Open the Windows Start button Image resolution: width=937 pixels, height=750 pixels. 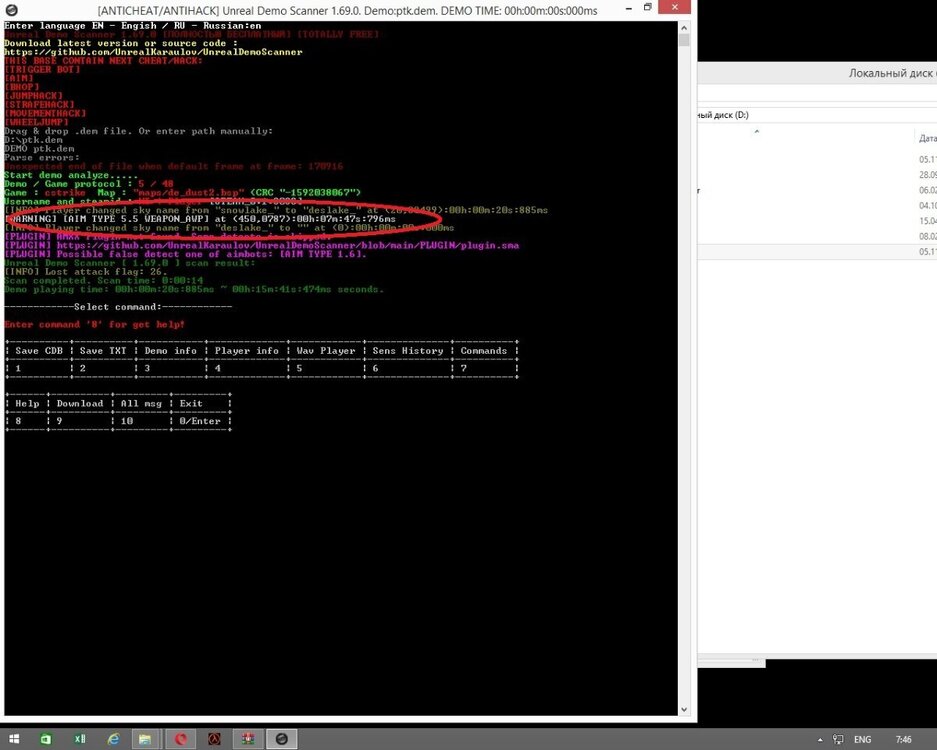click(x=13, y=739)
